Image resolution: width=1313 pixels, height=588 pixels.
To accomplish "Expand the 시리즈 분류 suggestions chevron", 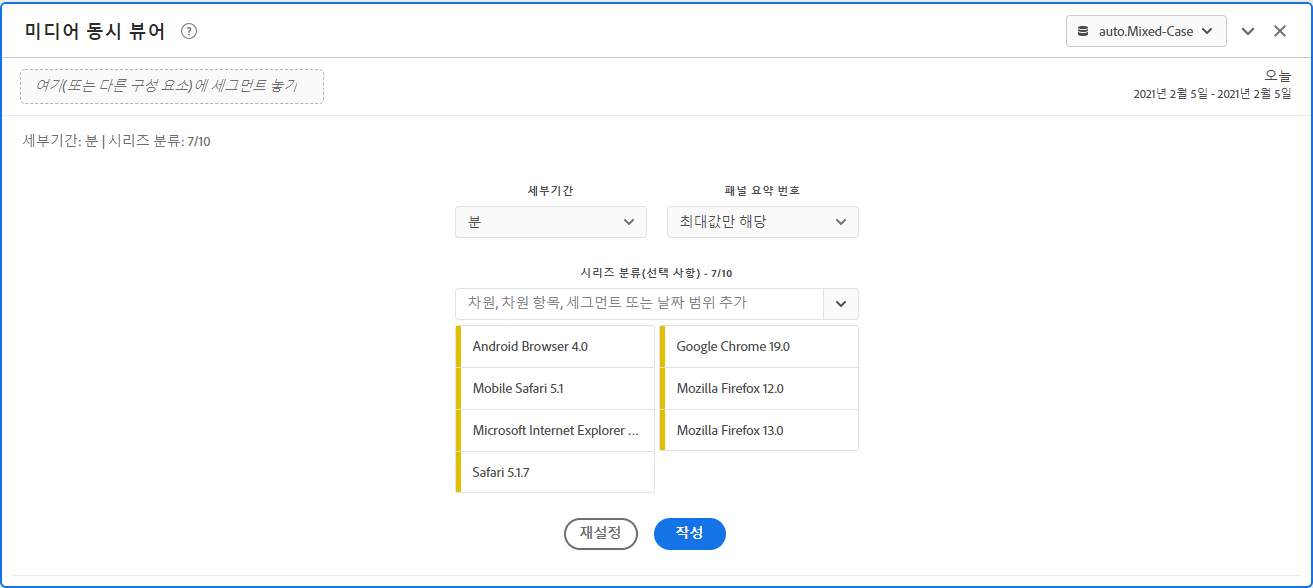I will tap(843, 303).
